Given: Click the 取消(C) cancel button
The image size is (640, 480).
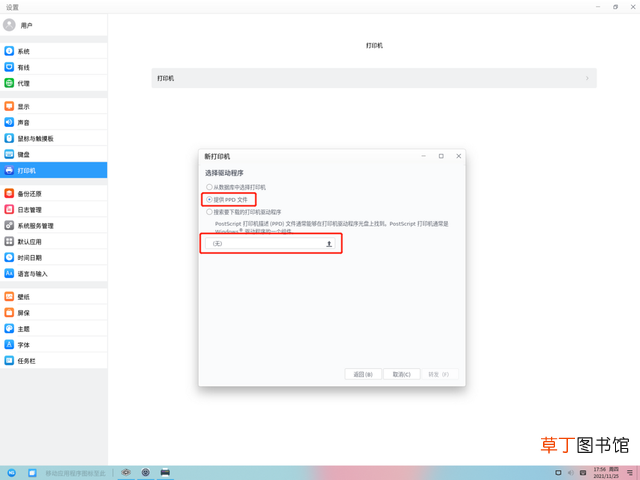Looking at the screenshot, I should [x=402, y=374].
